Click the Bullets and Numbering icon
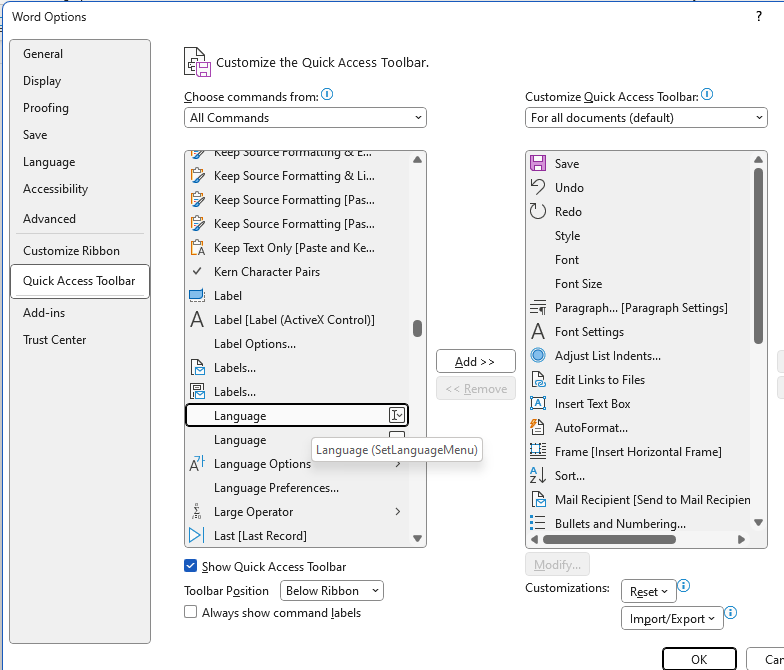Image resolution: width=784 pixels, height=670 pixels. click(538, 524)
